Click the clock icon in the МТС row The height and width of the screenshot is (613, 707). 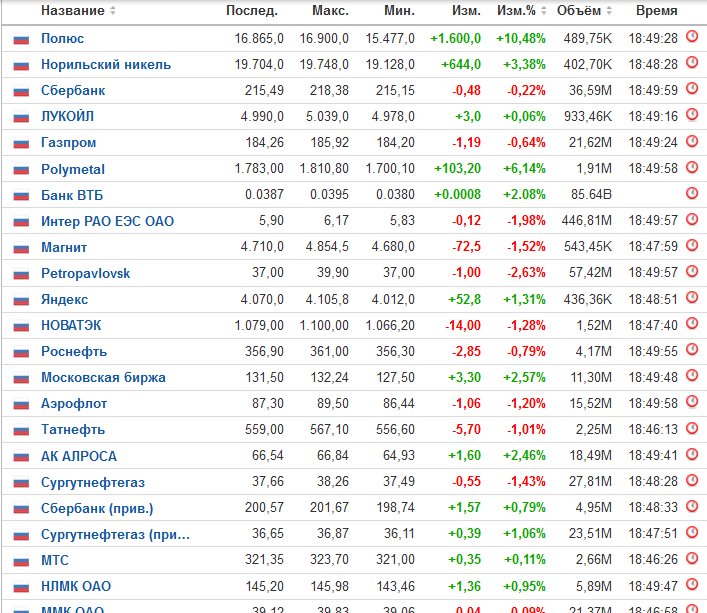coord(692,558)
